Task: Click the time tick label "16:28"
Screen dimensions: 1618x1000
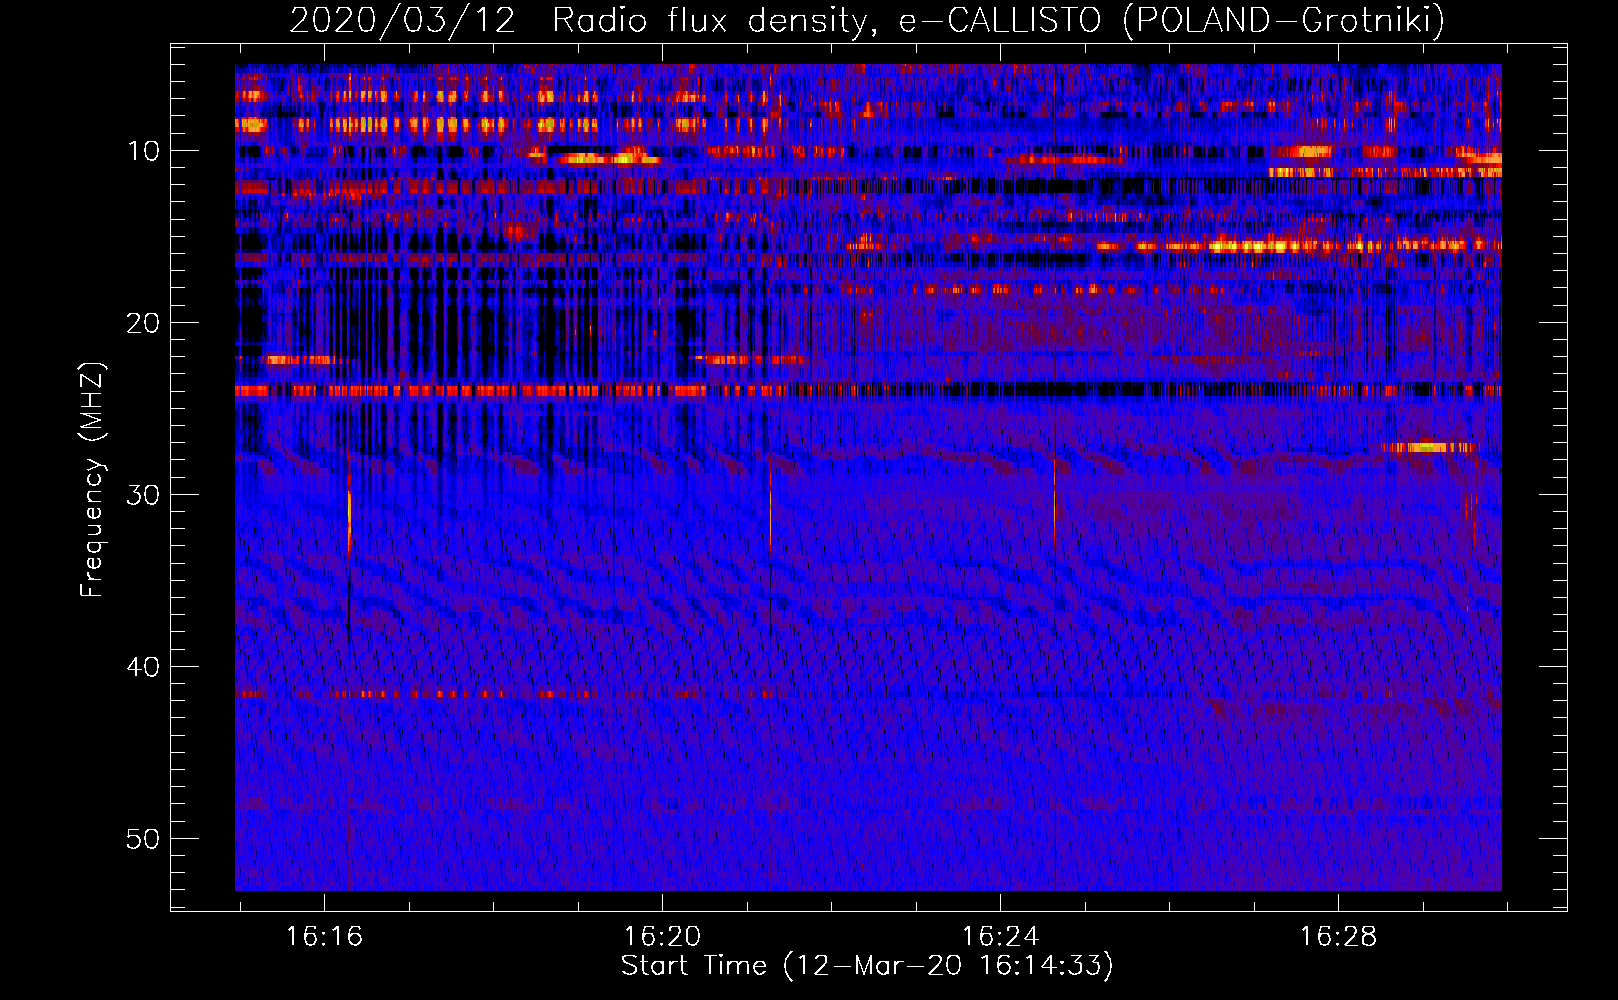Action: 1338,937
